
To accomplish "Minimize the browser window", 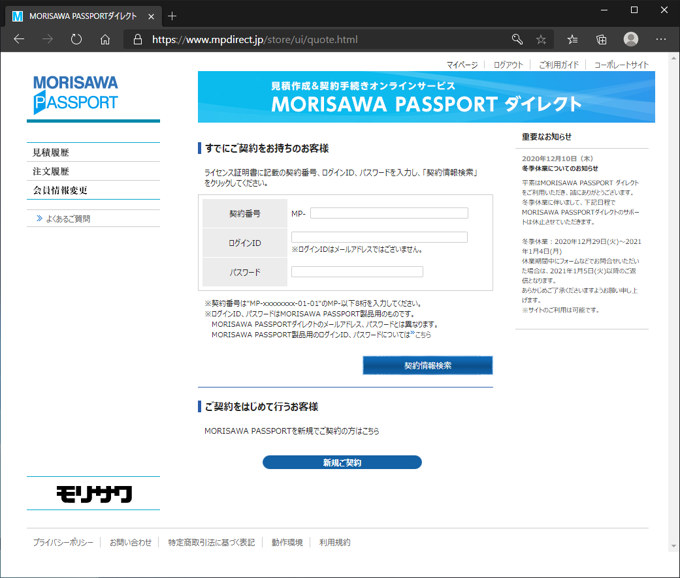I will coord(604,10).
